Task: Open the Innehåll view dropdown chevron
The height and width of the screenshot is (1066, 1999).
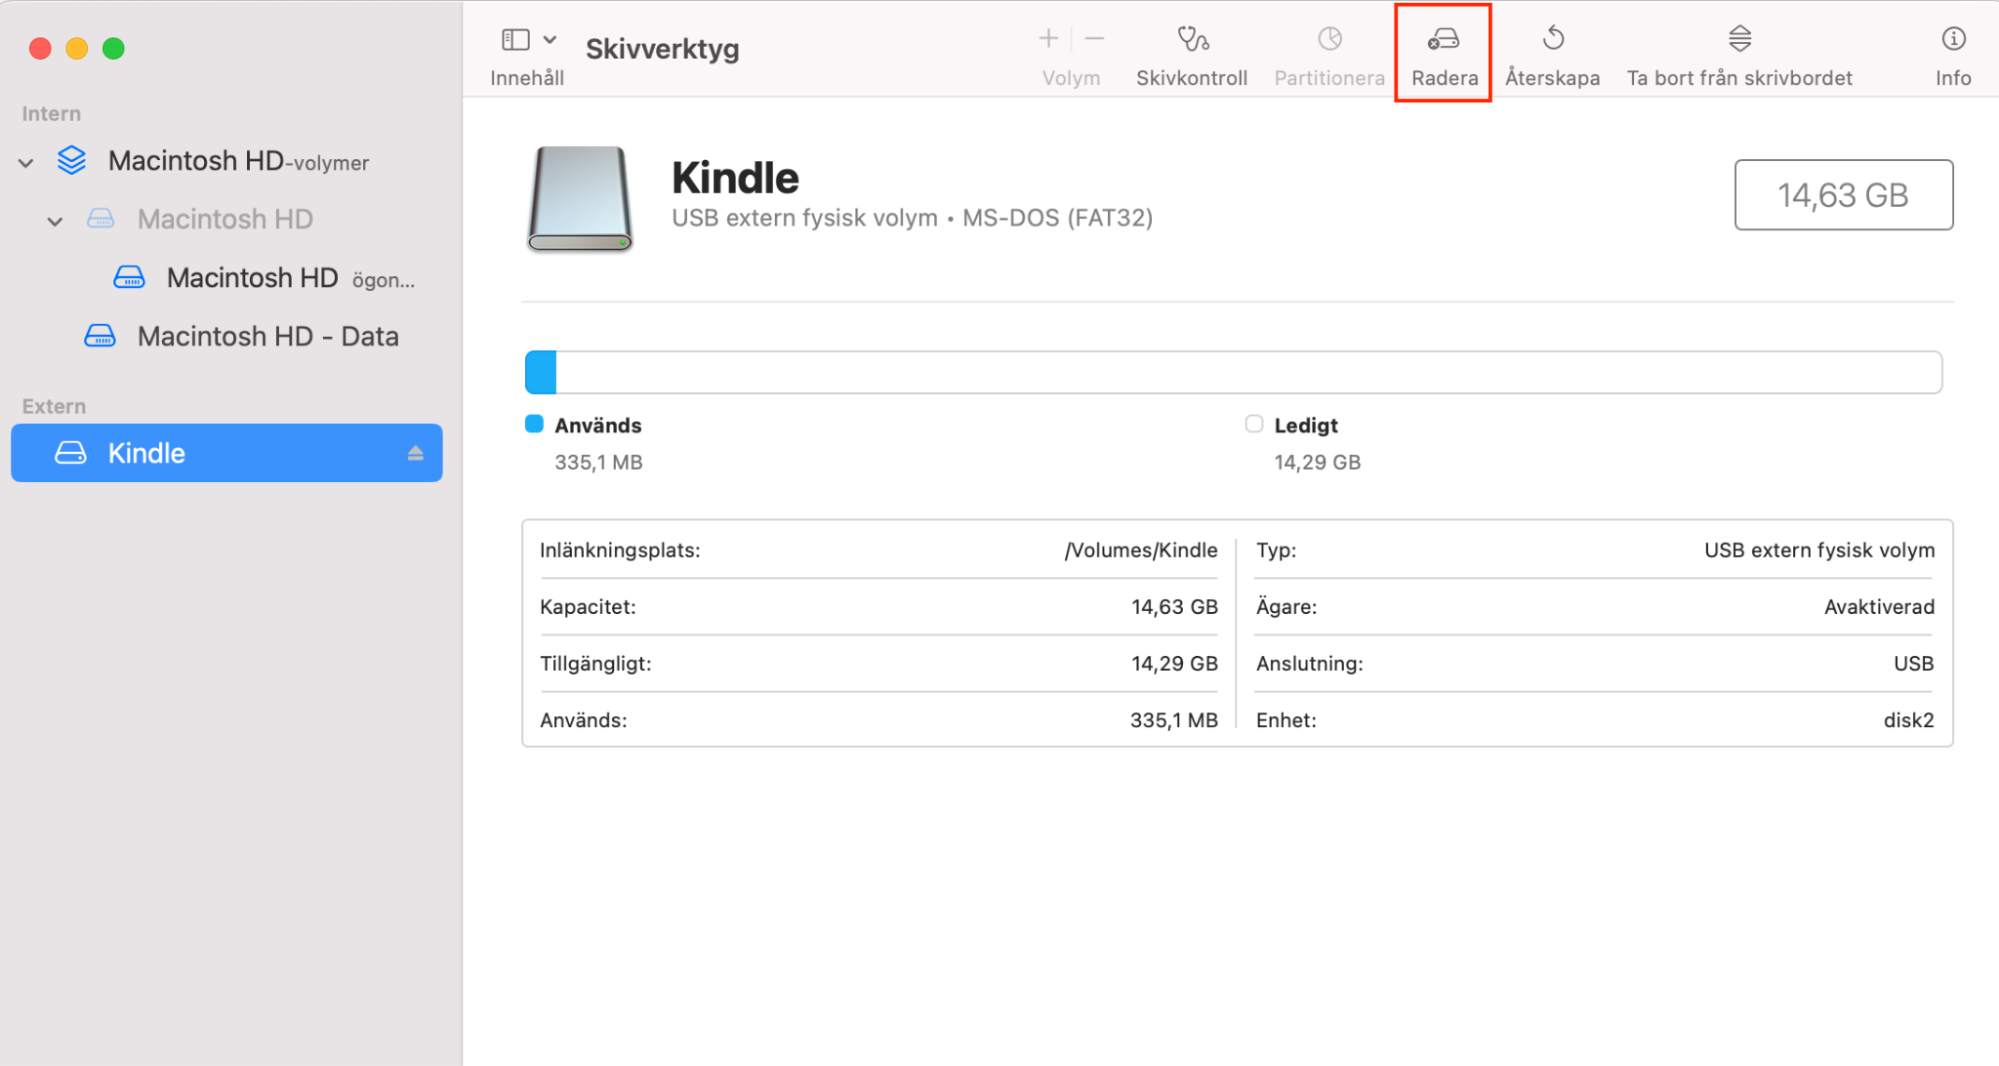Action: 550,40
